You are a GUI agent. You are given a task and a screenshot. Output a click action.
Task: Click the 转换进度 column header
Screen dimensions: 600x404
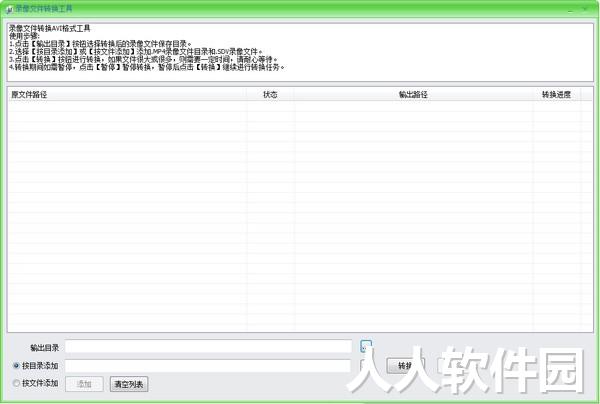click(x=556, y=94)
